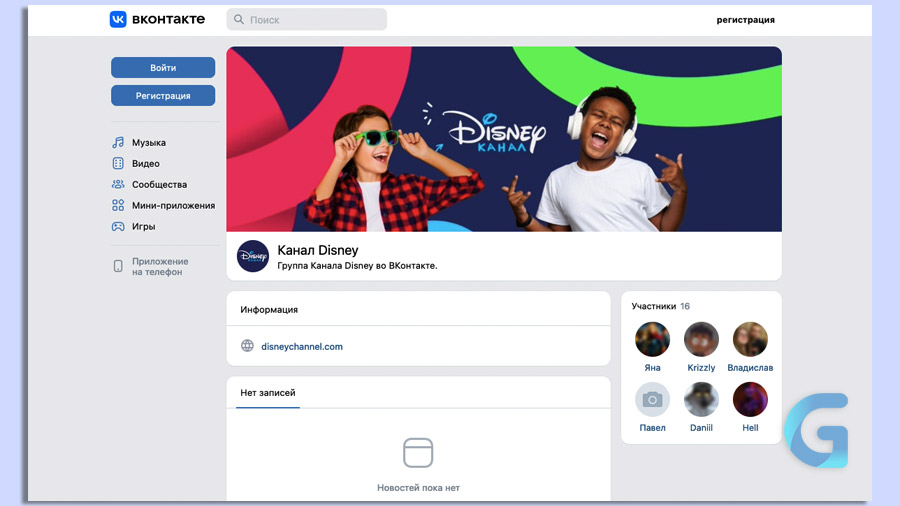This screenshot has height=506, width=900.
Task: Open Павел's profile name link
Action: tap(652, 428)
